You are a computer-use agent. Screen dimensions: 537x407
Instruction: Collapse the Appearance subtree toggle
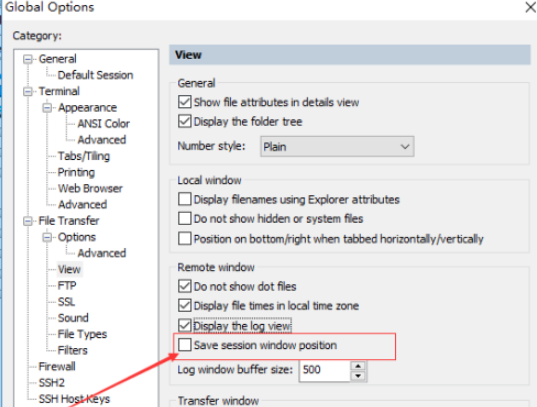coord(47,108)
